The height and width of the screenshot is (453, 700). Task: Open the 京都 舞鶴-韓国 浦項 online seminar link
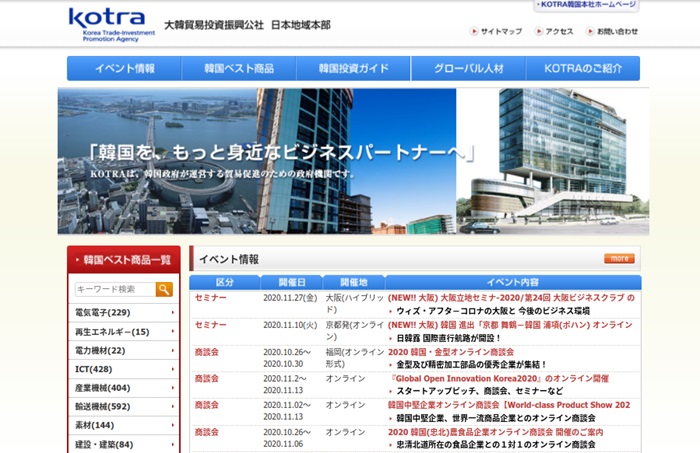[510, 325]
